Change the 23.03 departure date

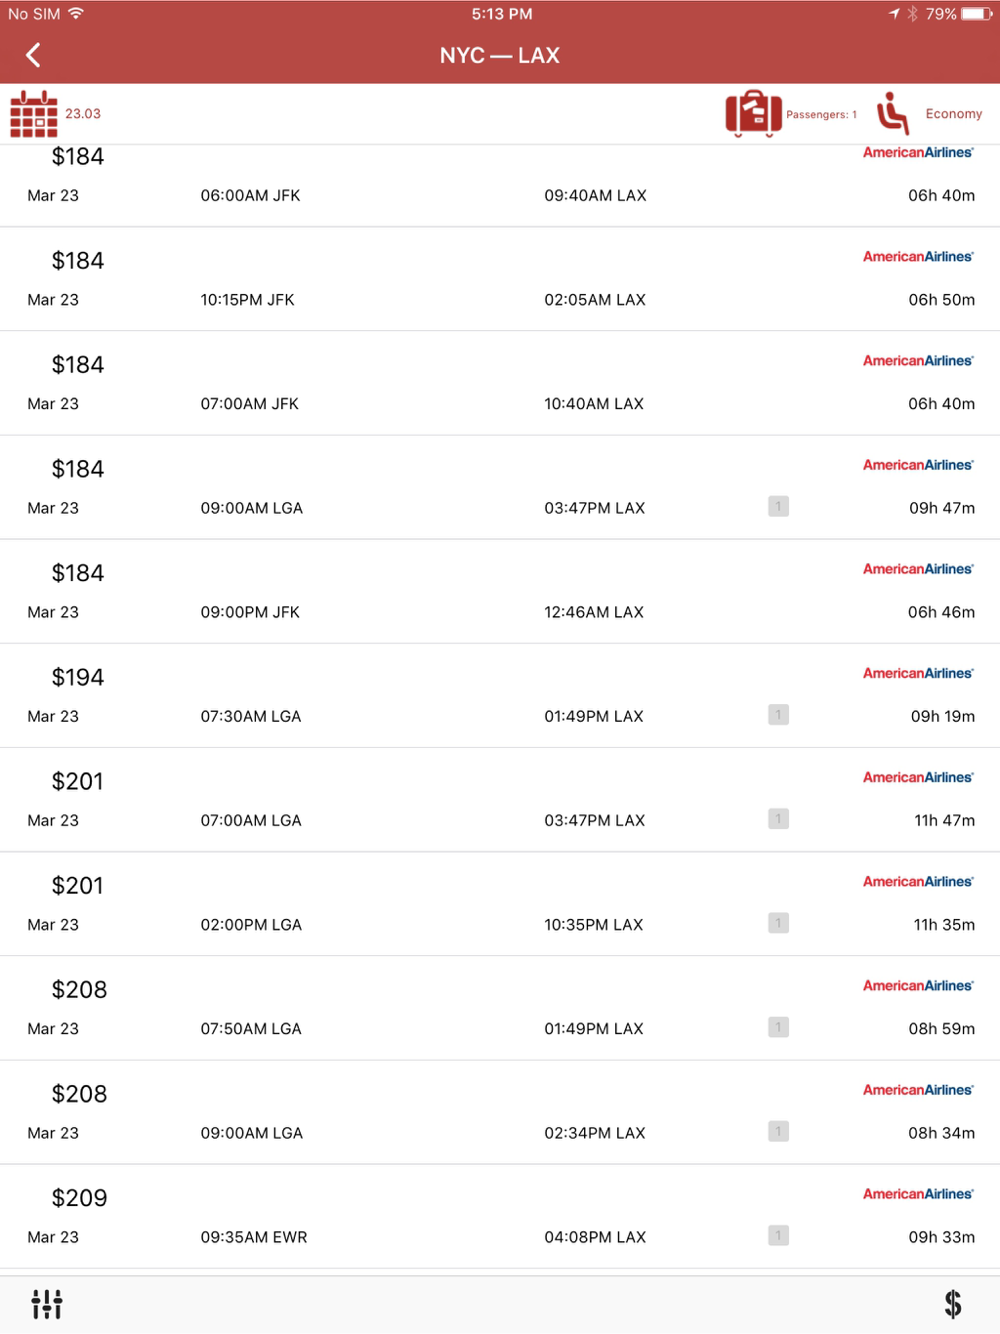[83, 114]
